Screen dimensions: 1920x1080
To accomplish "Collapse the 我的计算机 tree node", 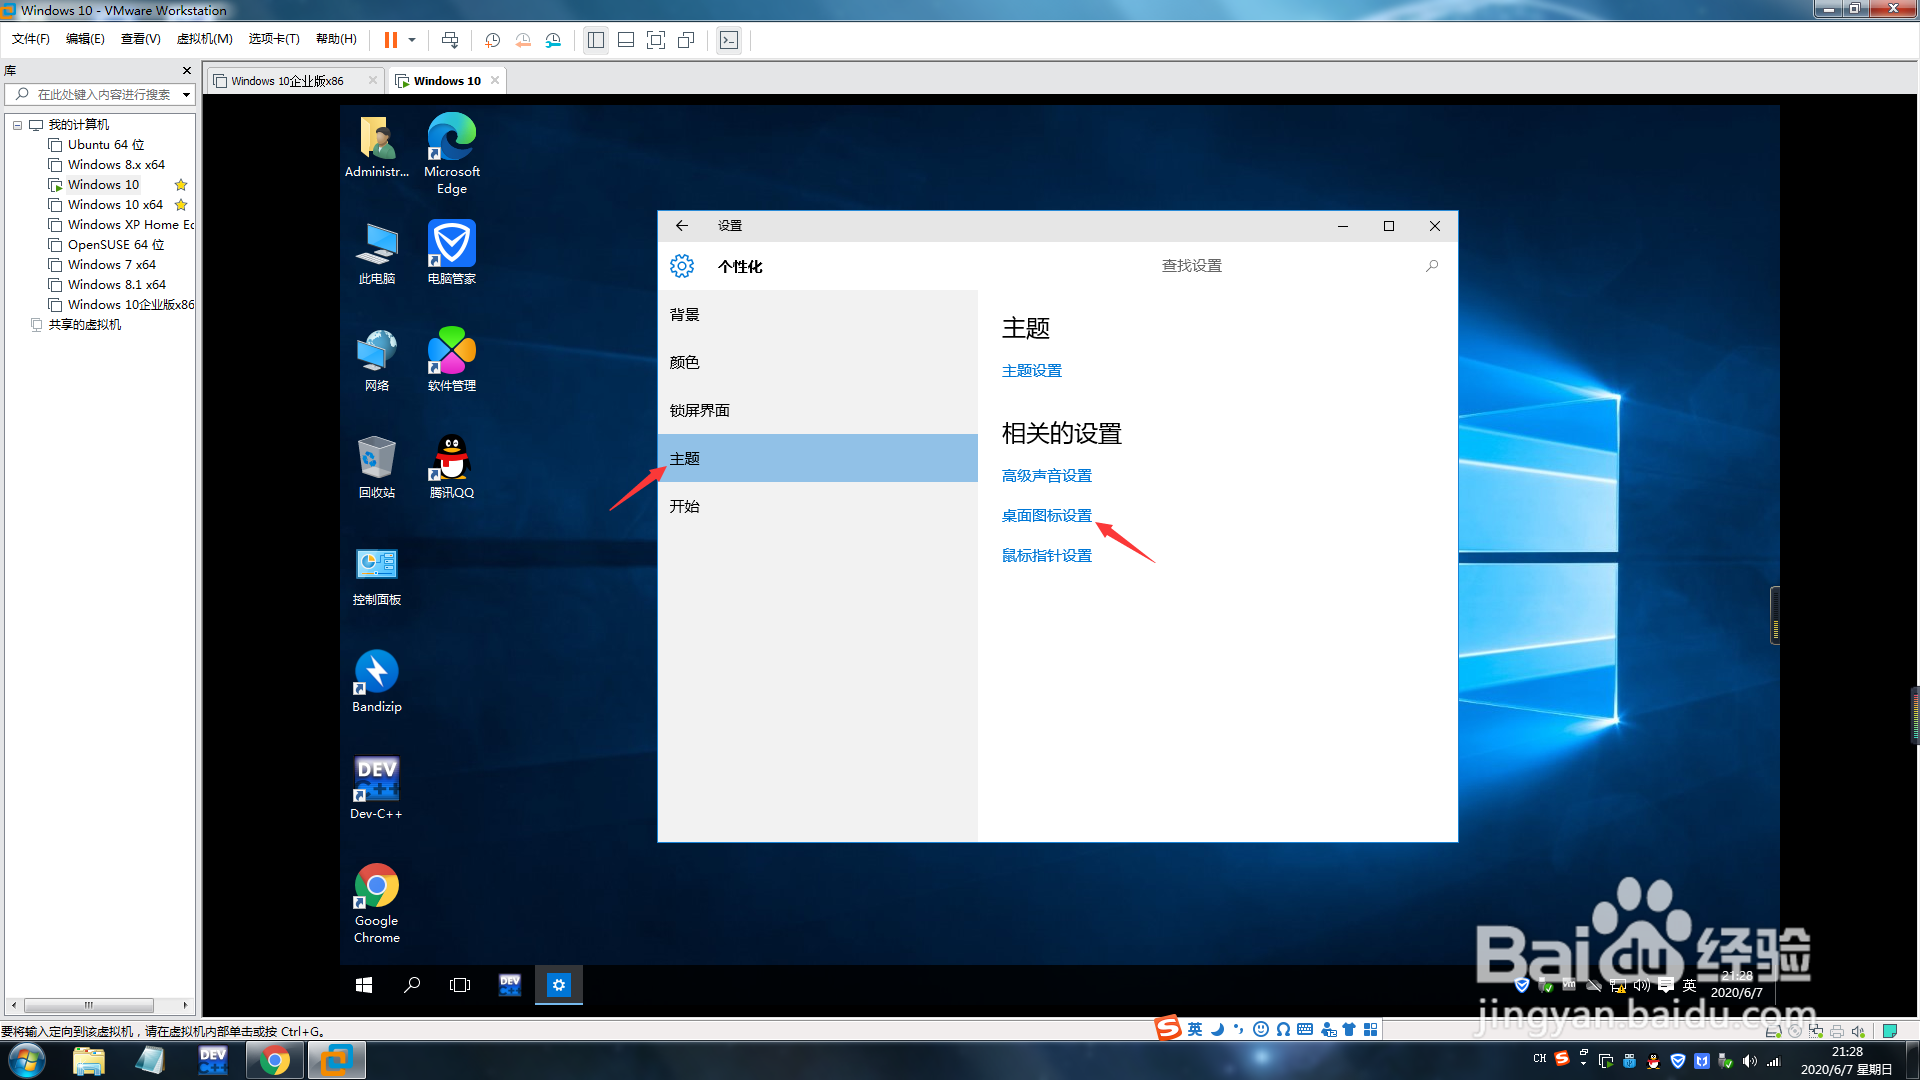I will tap(17, 125).
